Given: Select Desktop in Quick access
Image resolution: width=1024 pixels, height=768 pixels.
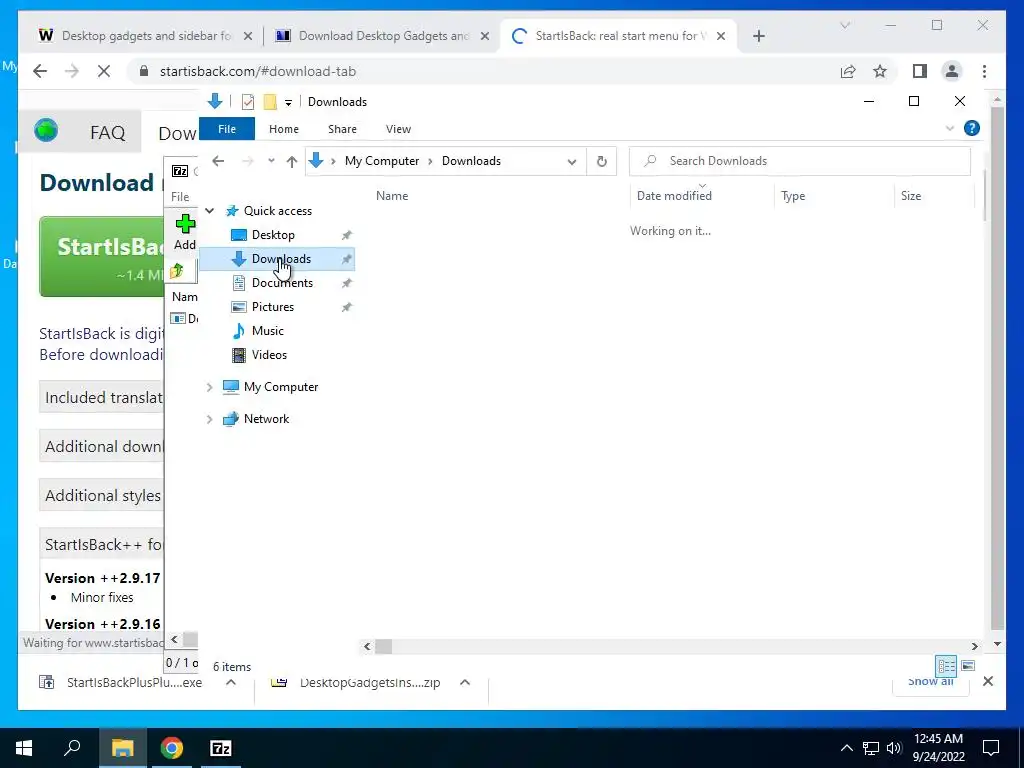Looking at the screenshot, I should (x=273, y=235).
